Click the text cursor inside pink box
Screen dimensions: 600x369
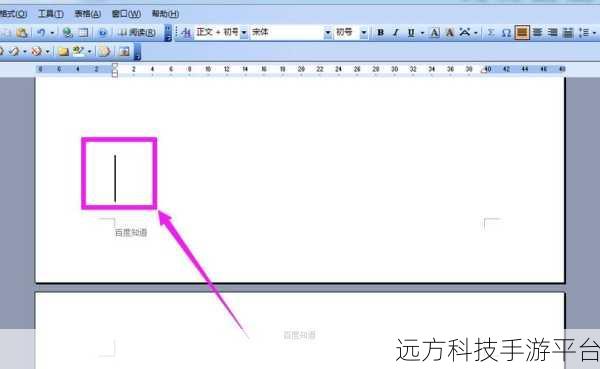[115, 178]
